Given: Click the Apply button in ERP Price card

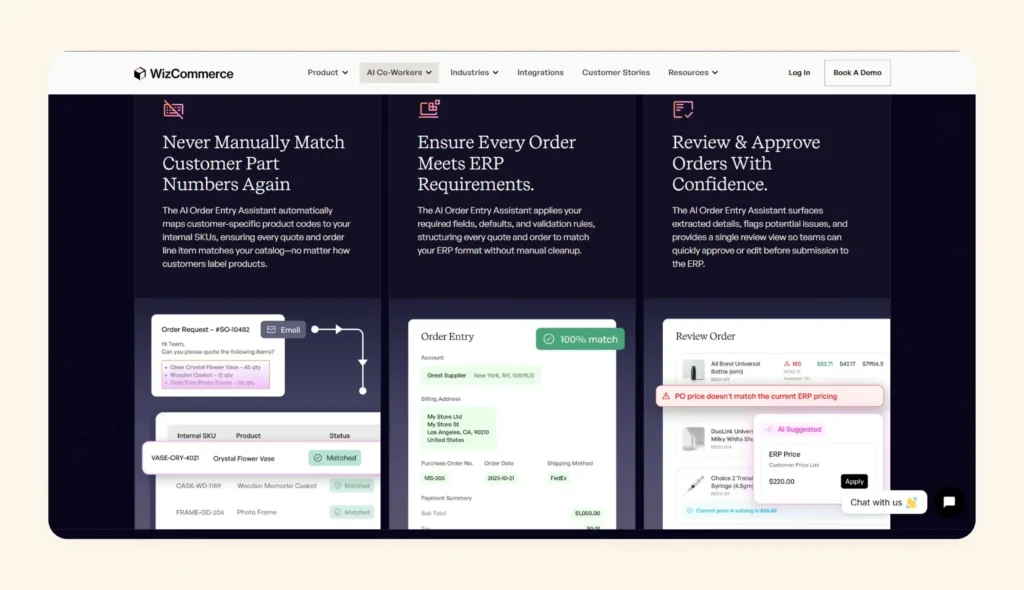Looking at the screenshot, I should tap(854, 482).
